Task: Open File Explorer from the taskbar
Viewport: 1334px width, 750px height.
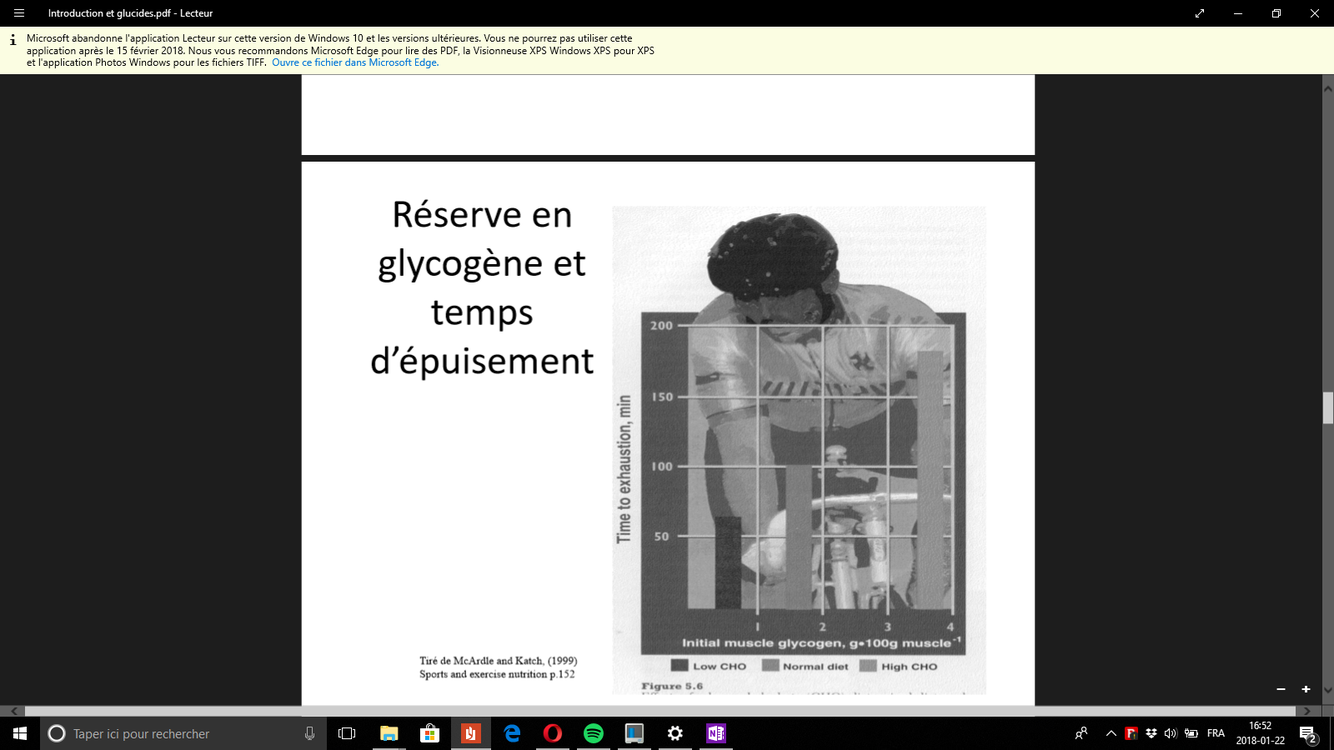Action: coord(389,733)
